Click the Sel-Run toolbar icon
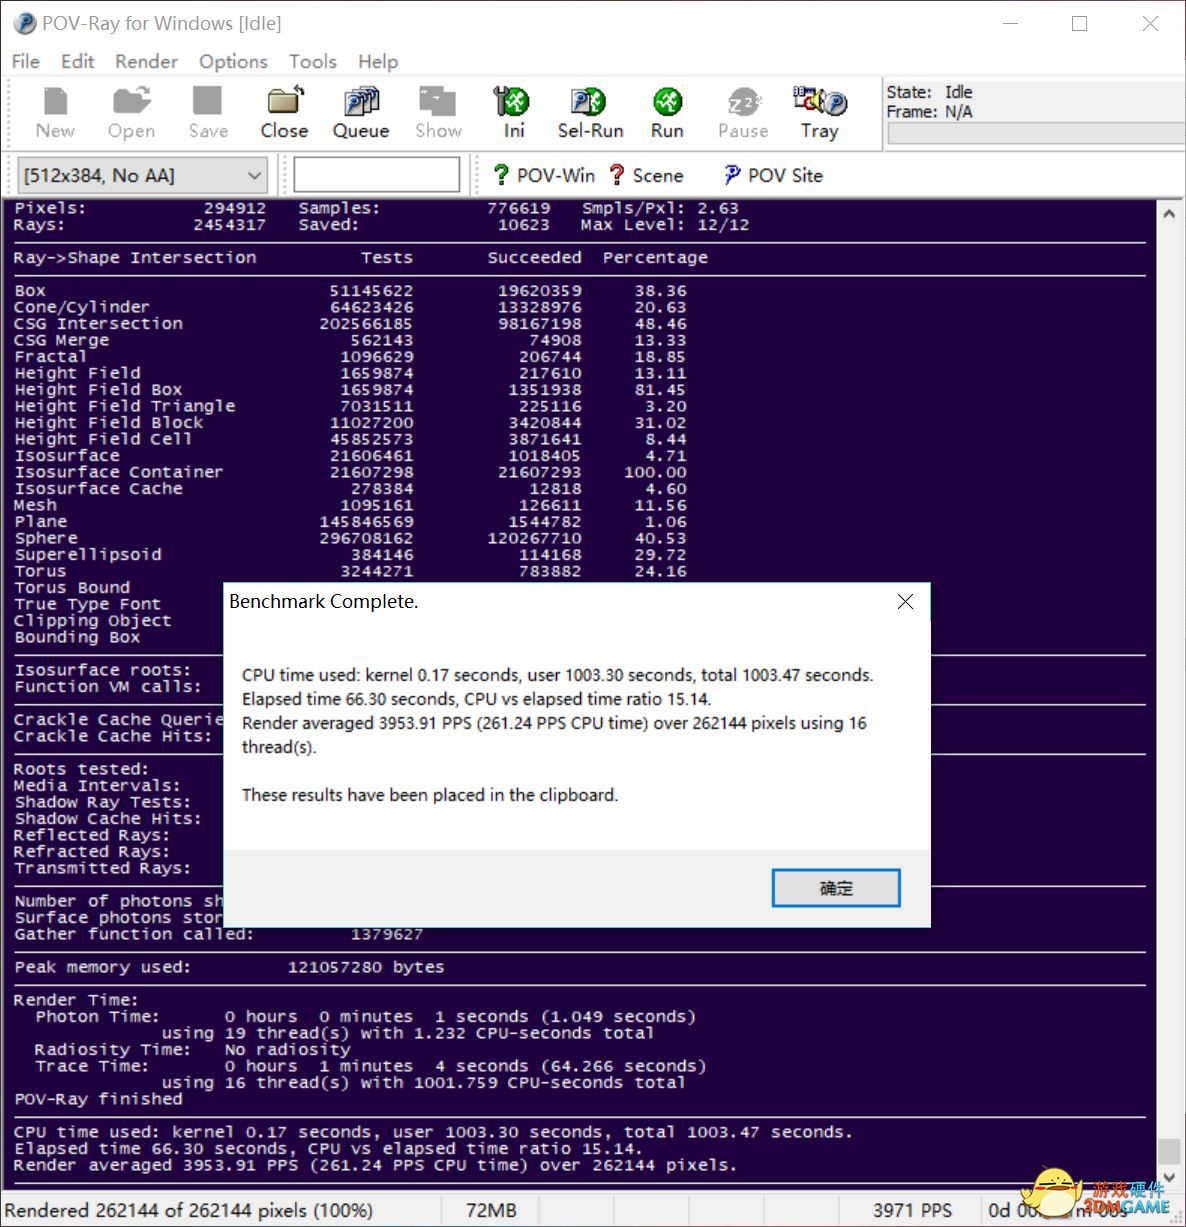 590,113
